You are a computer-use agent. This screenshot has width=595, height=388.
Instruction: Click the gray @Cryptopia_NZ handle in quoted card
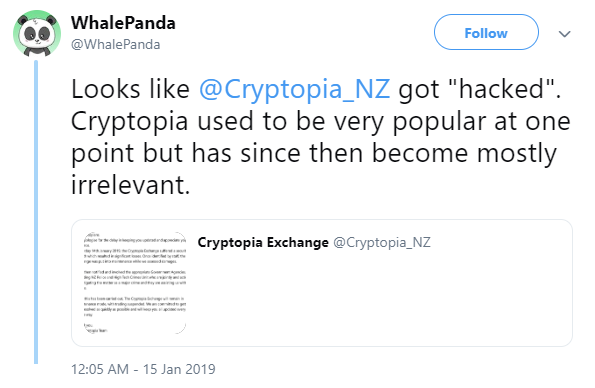coord(382,242)
